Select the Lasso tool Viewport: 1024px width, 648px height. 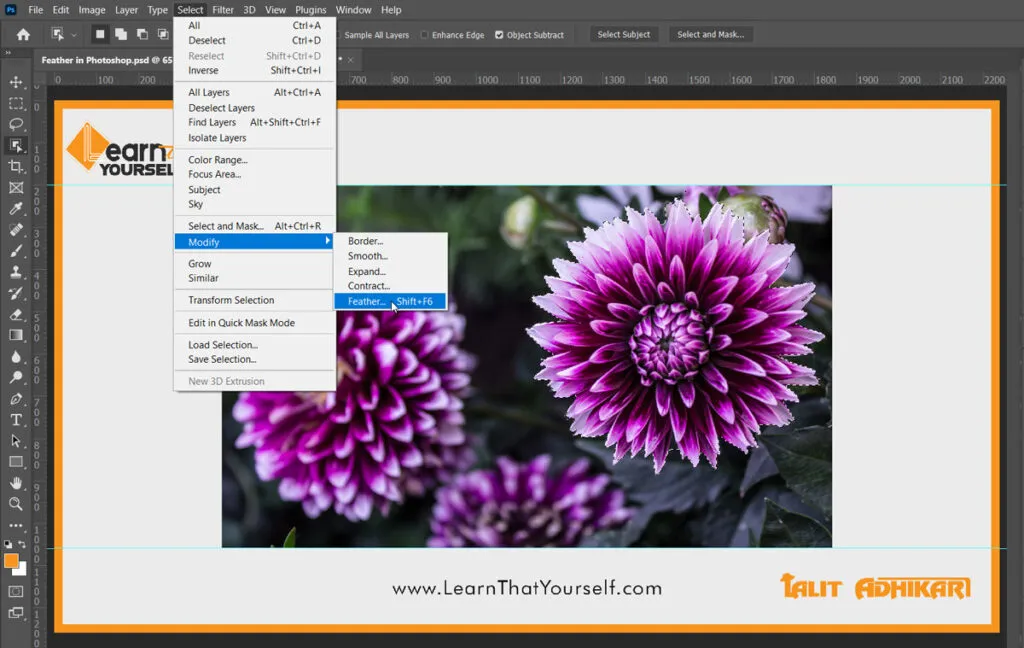(x=16, y=124)
